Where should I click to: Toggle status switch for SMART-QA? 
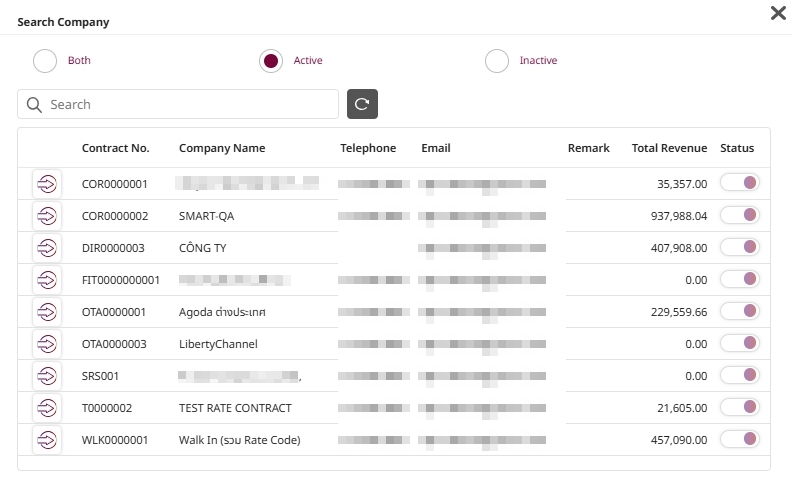point(739,215)
